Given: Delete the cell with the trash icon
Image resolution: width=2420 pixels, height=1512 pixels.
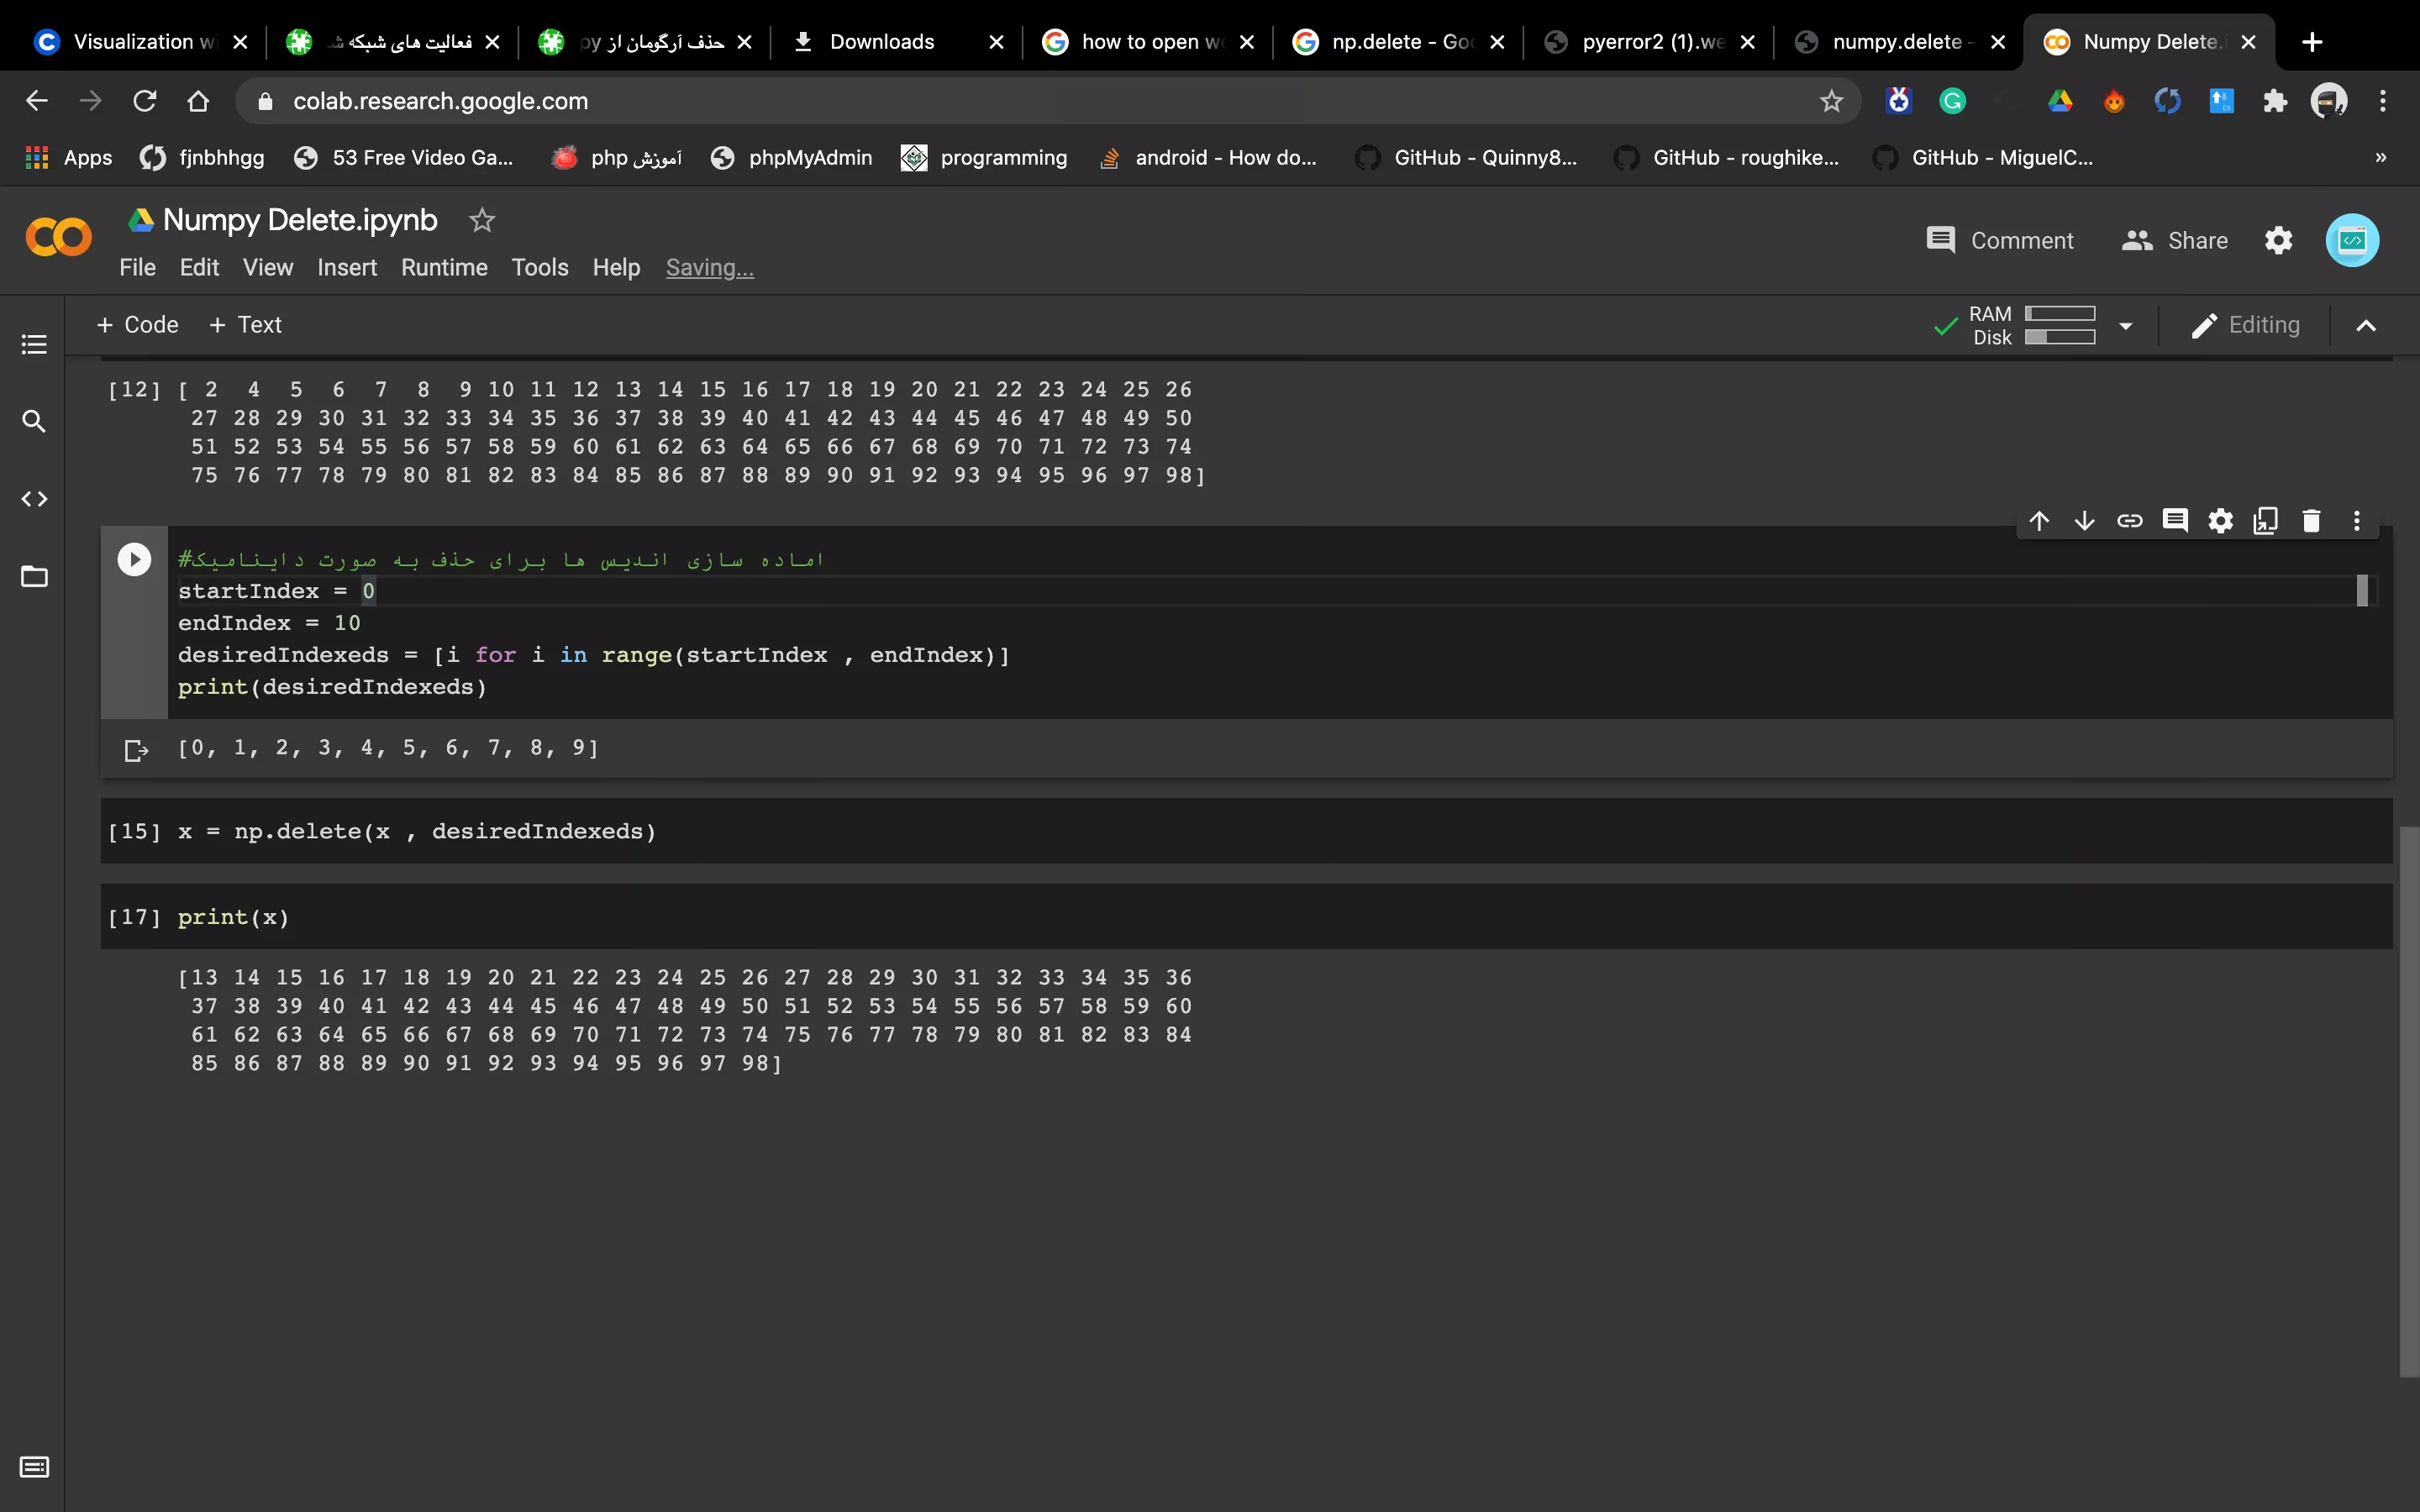Looking at the screenshot, I should tap(2311, 521).
